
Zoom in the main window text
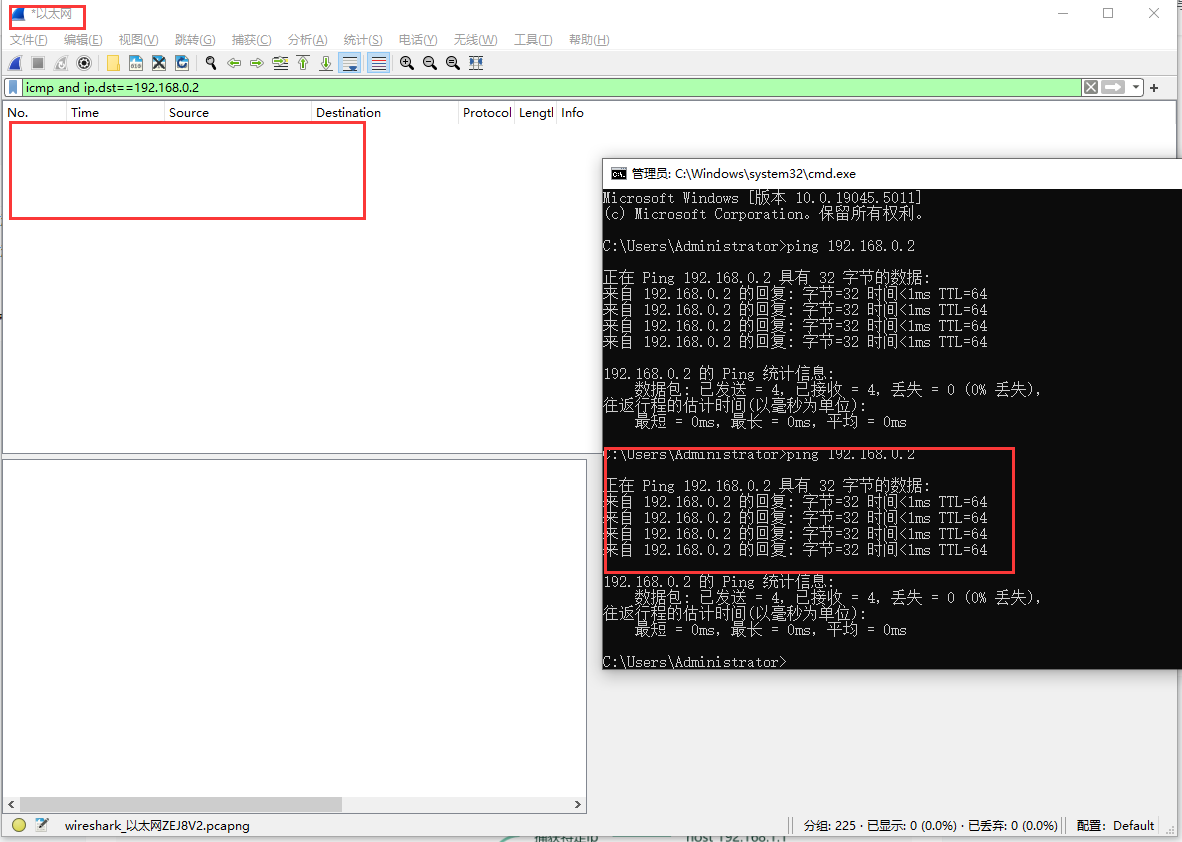(x=407, y=63)
